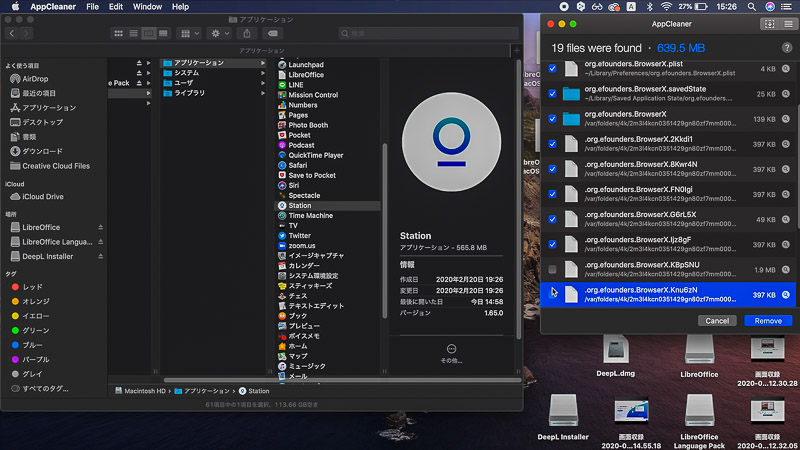Screen dimensions: 800x450
Task: Click Finder search field
Action: coord(429,33)
